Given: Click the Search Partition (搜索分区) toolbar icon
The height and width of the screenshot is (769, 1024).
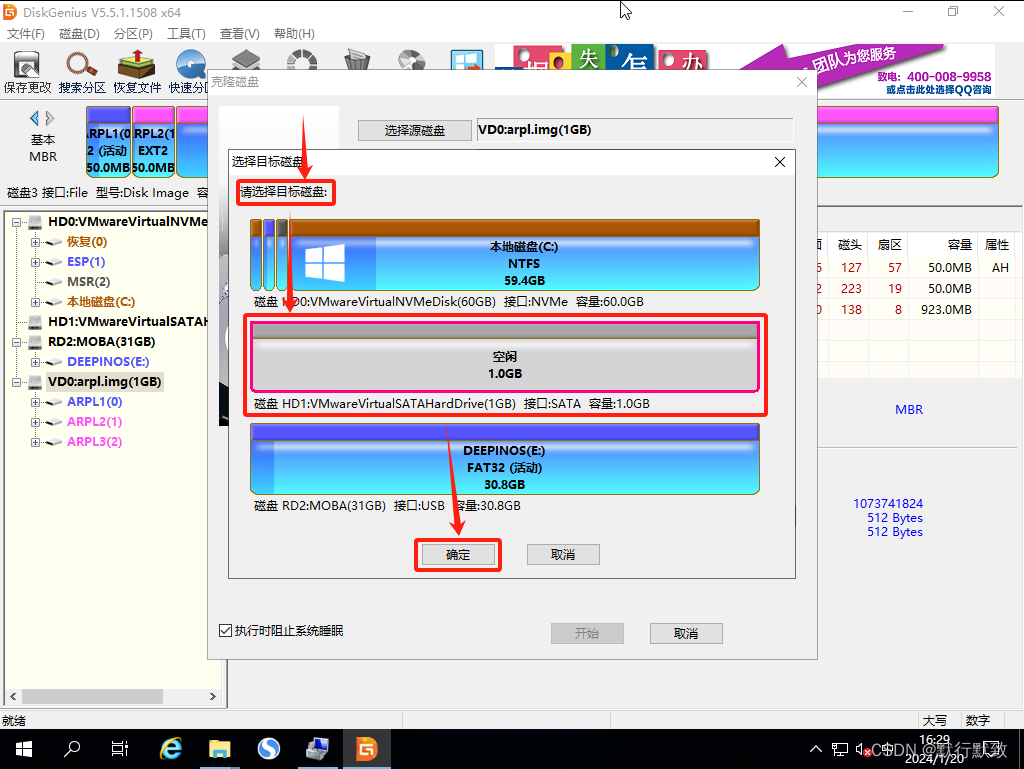Looking at the screenshot, I should tap(82, 72).
